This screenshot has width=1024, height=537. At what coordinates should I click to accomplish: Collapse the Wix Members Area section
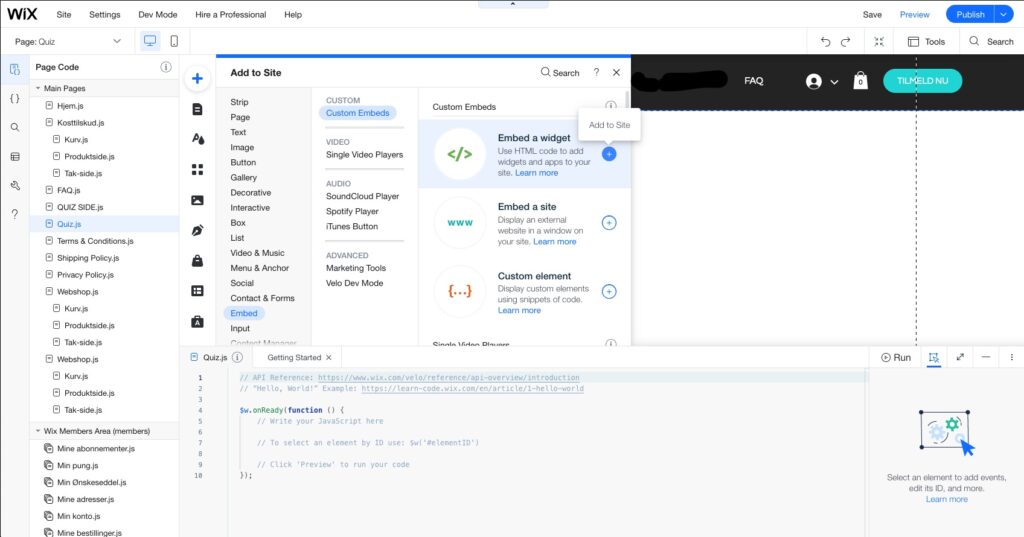[38, 431]
